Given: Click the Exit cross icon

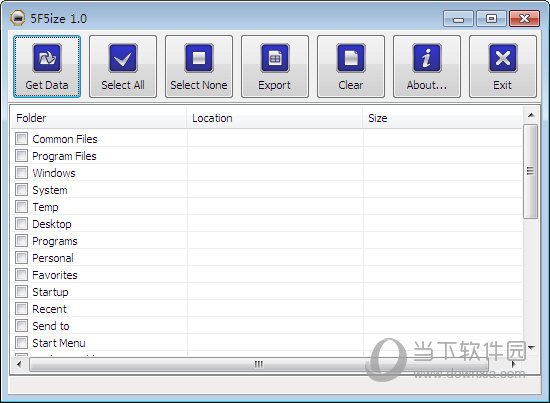Looking at the screenshot, I should click(x=503, y=58).
